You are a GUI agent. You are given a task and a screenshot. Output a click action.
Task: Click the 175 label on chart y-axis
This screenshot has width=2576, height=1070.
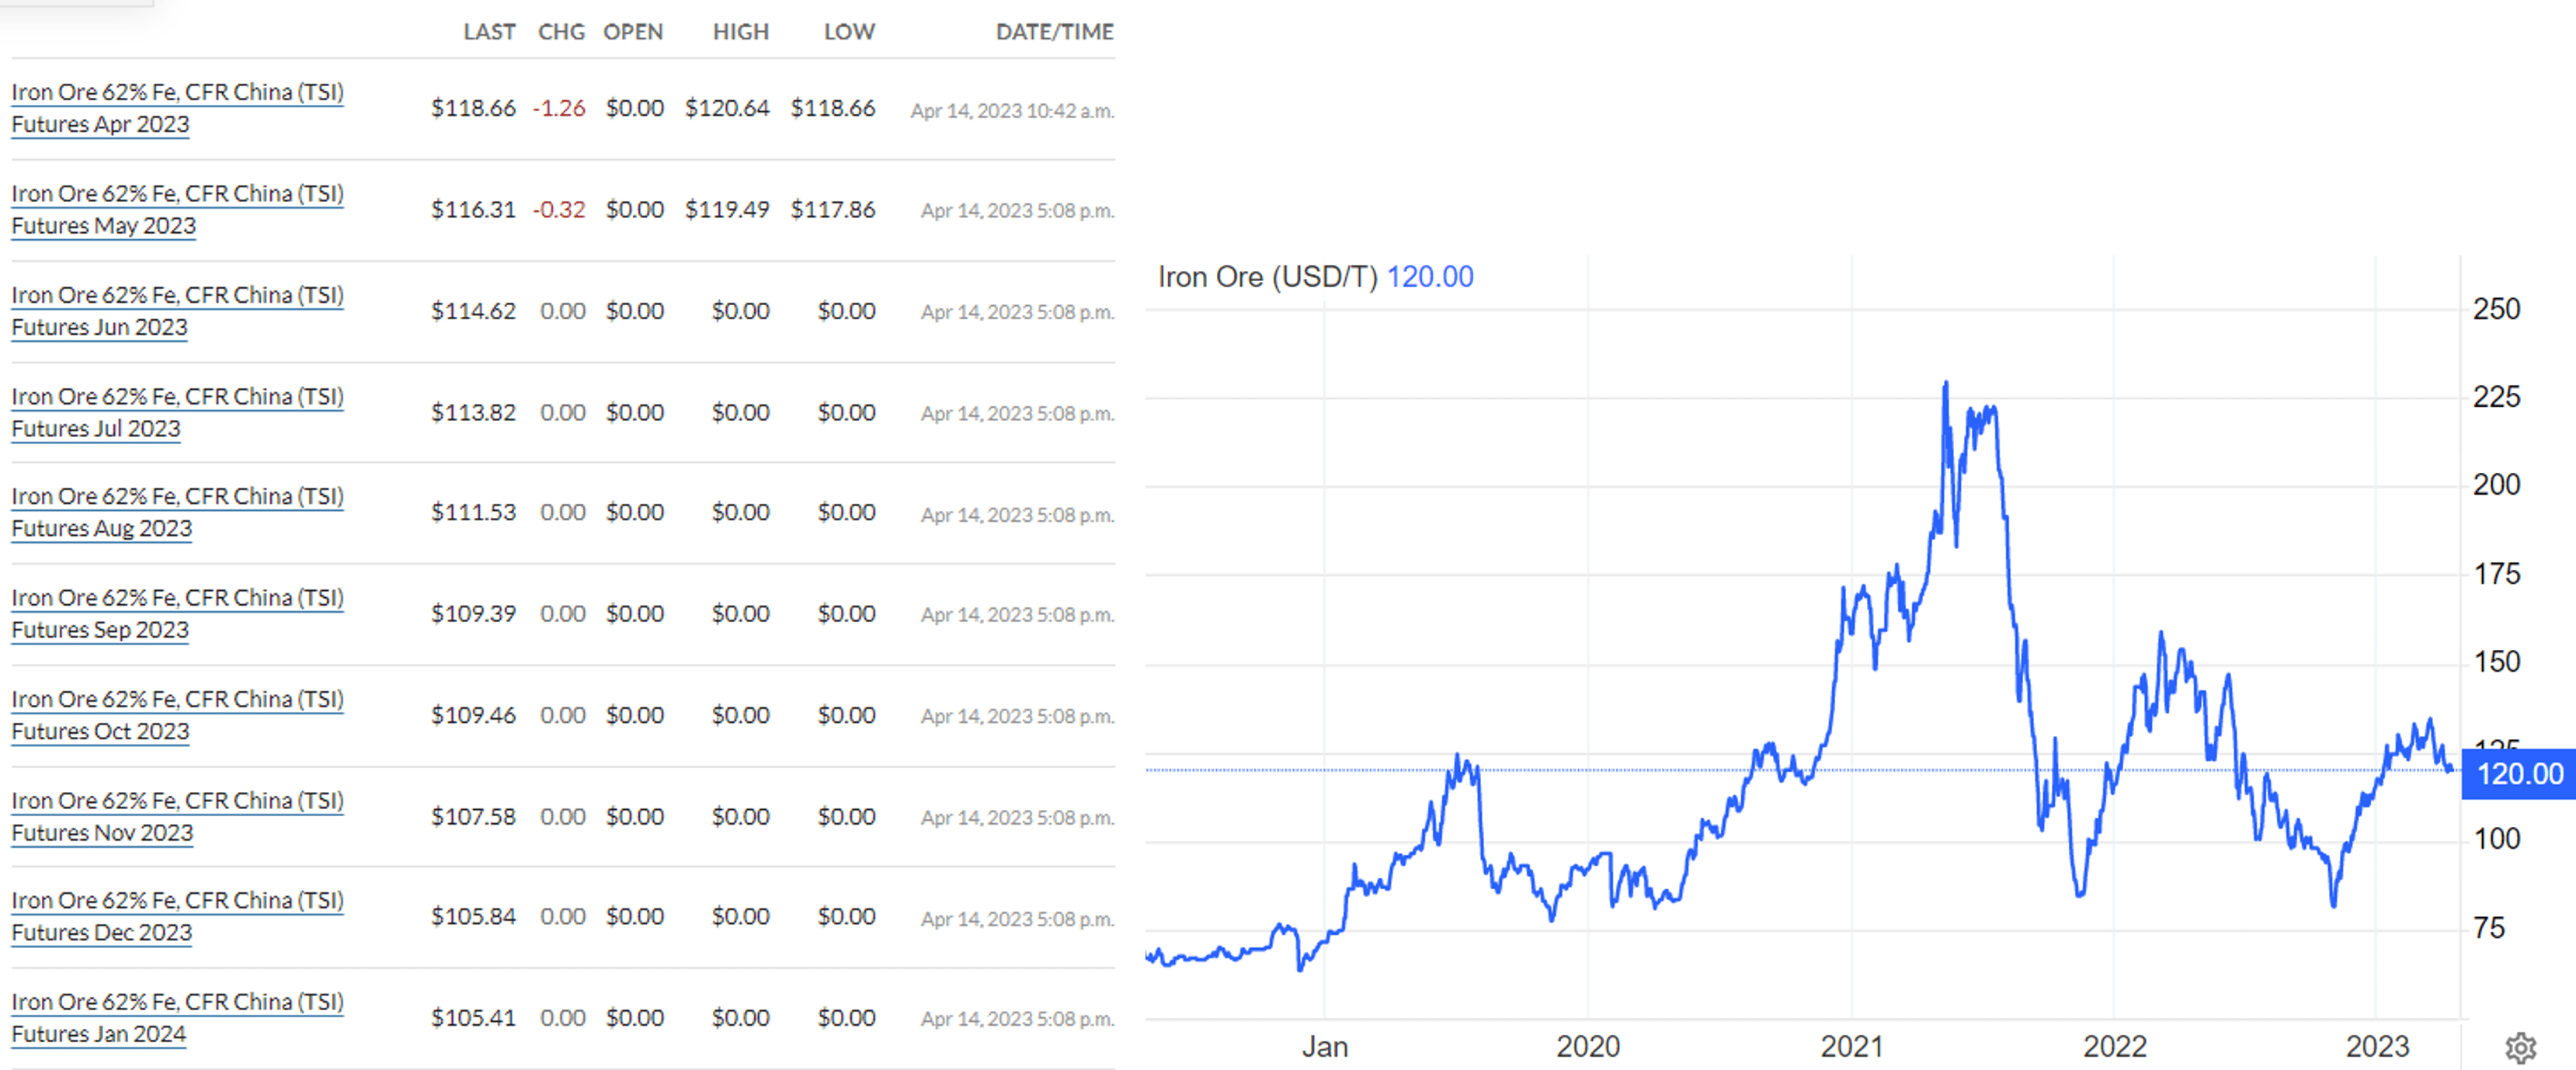2497,574
